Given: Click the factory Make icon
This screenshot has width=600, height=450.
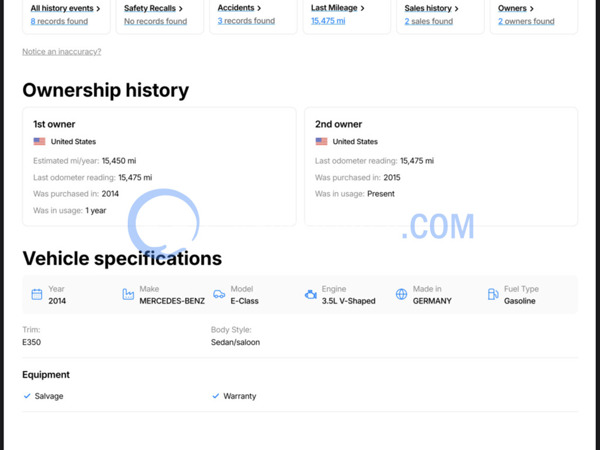Looking at the screenshot, I should [x=128, y=295].
